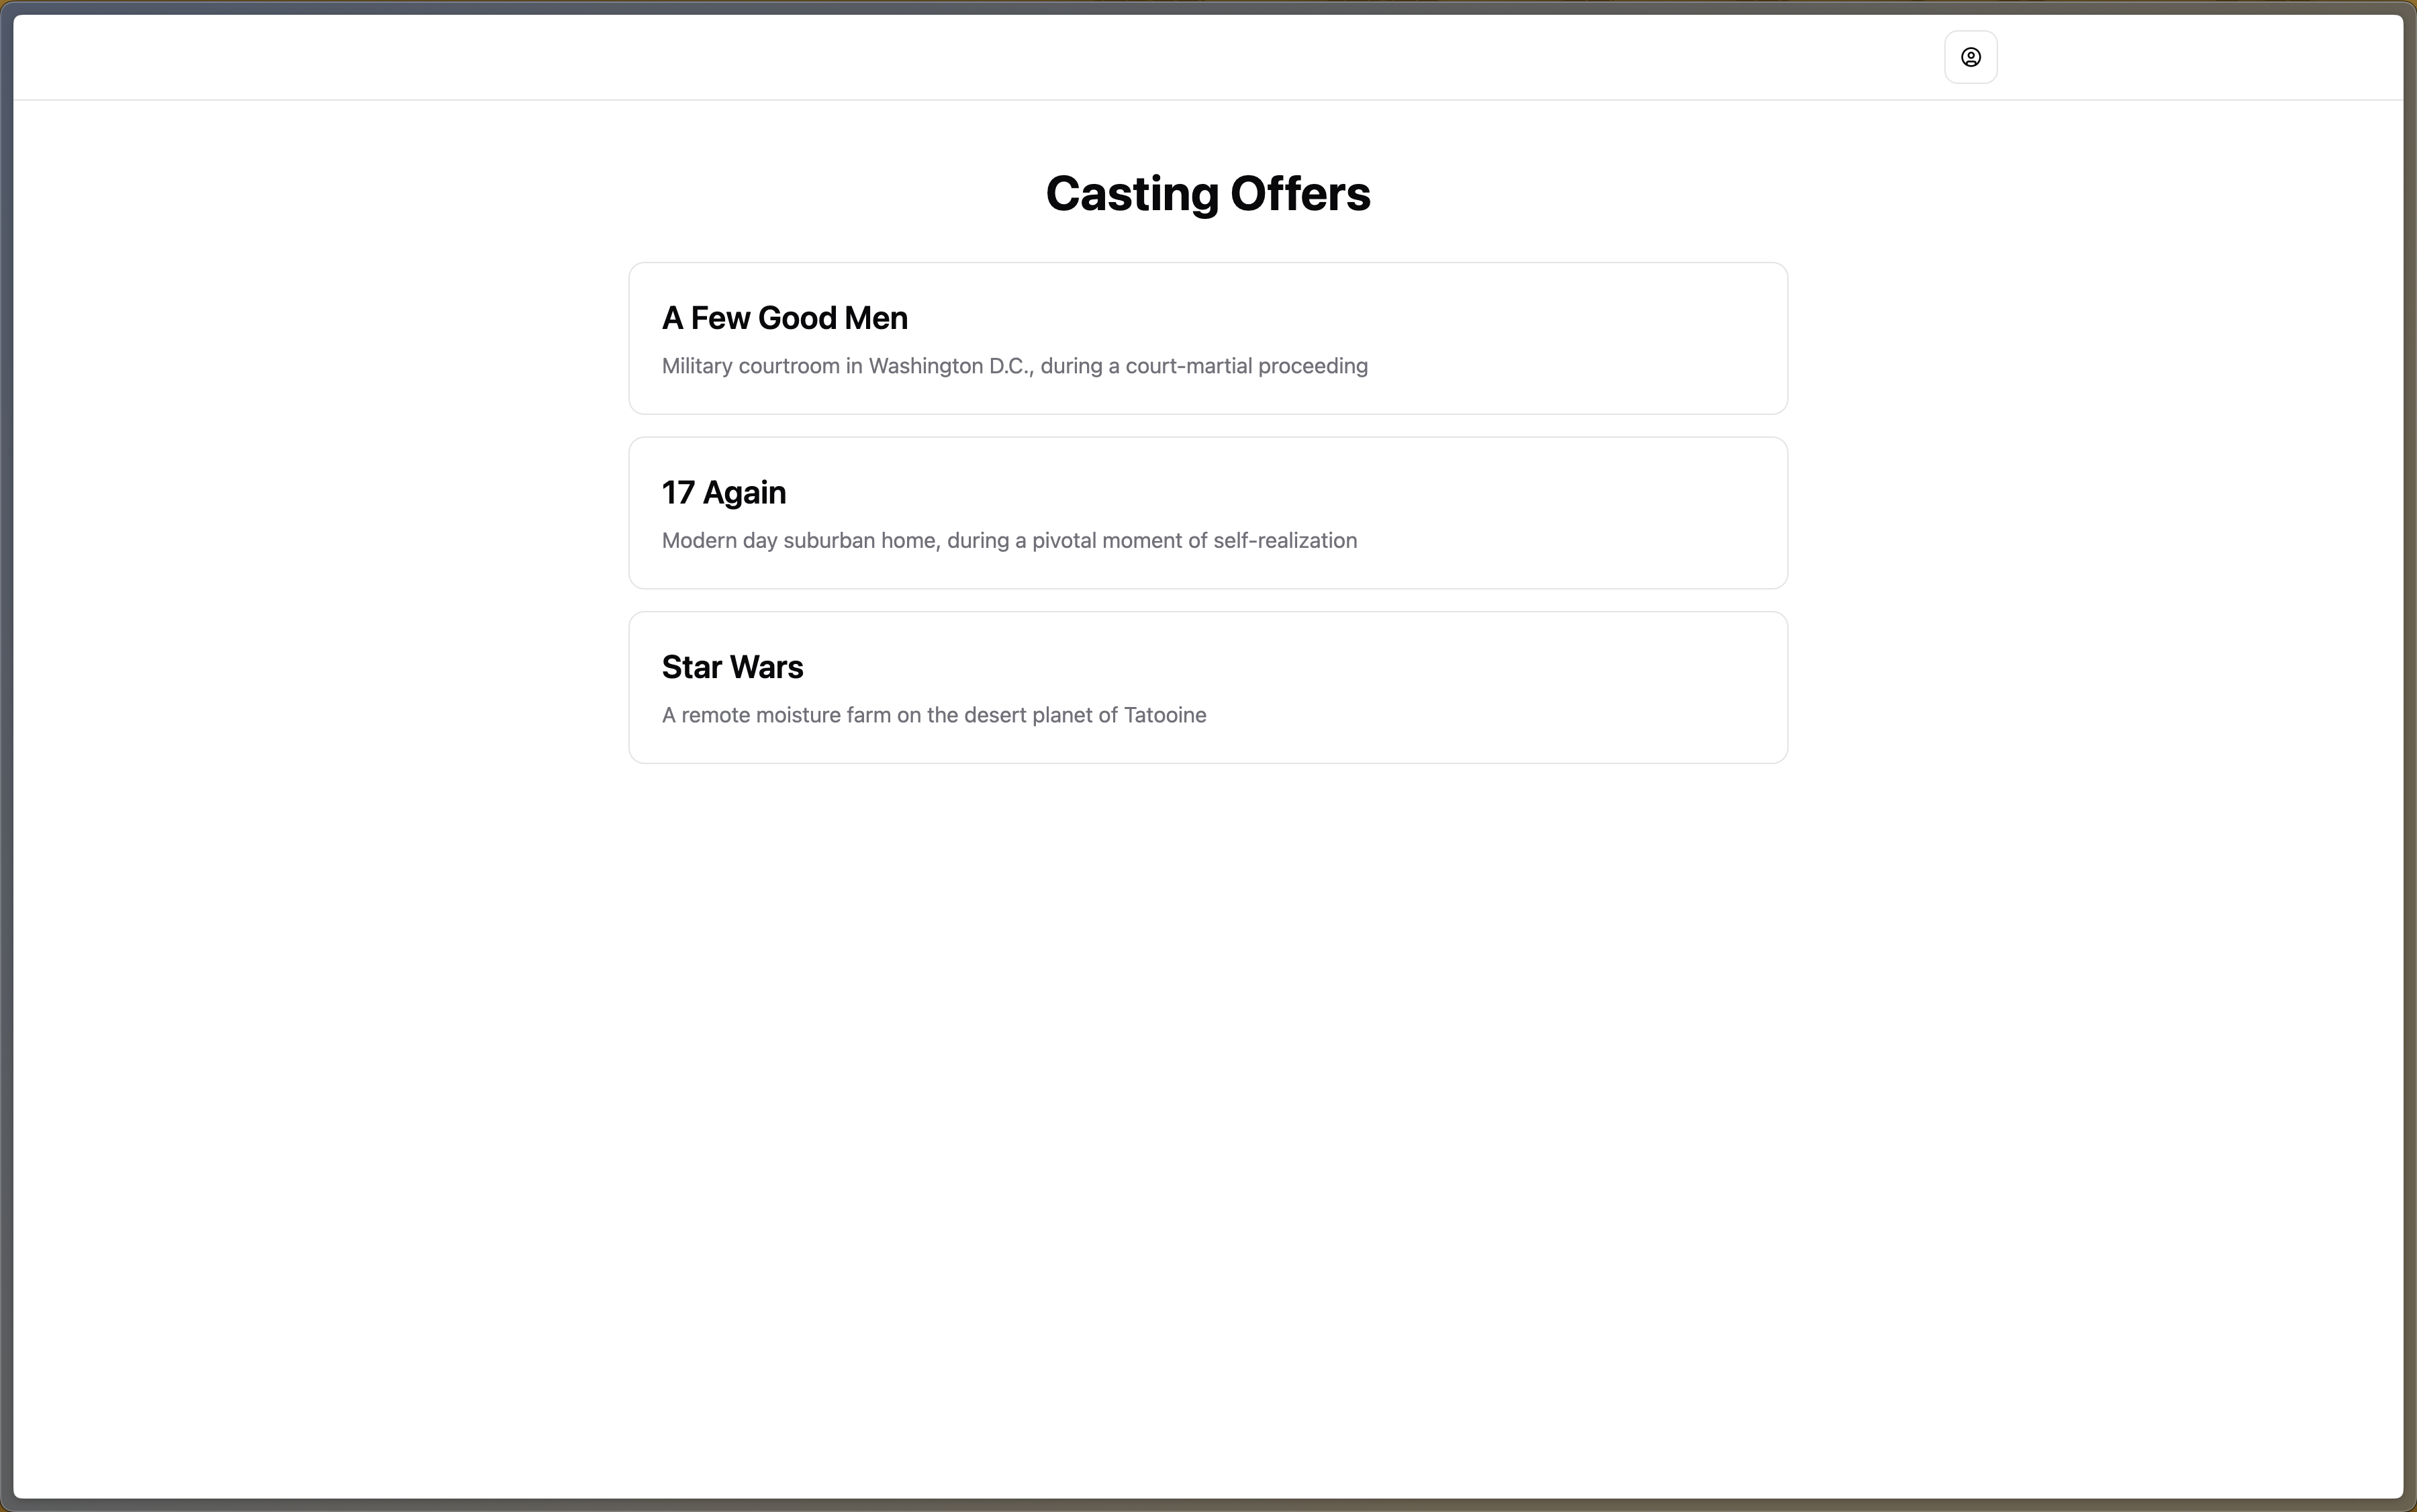
Task: Click the Military courtroom description text
Action: [1014, 366]
